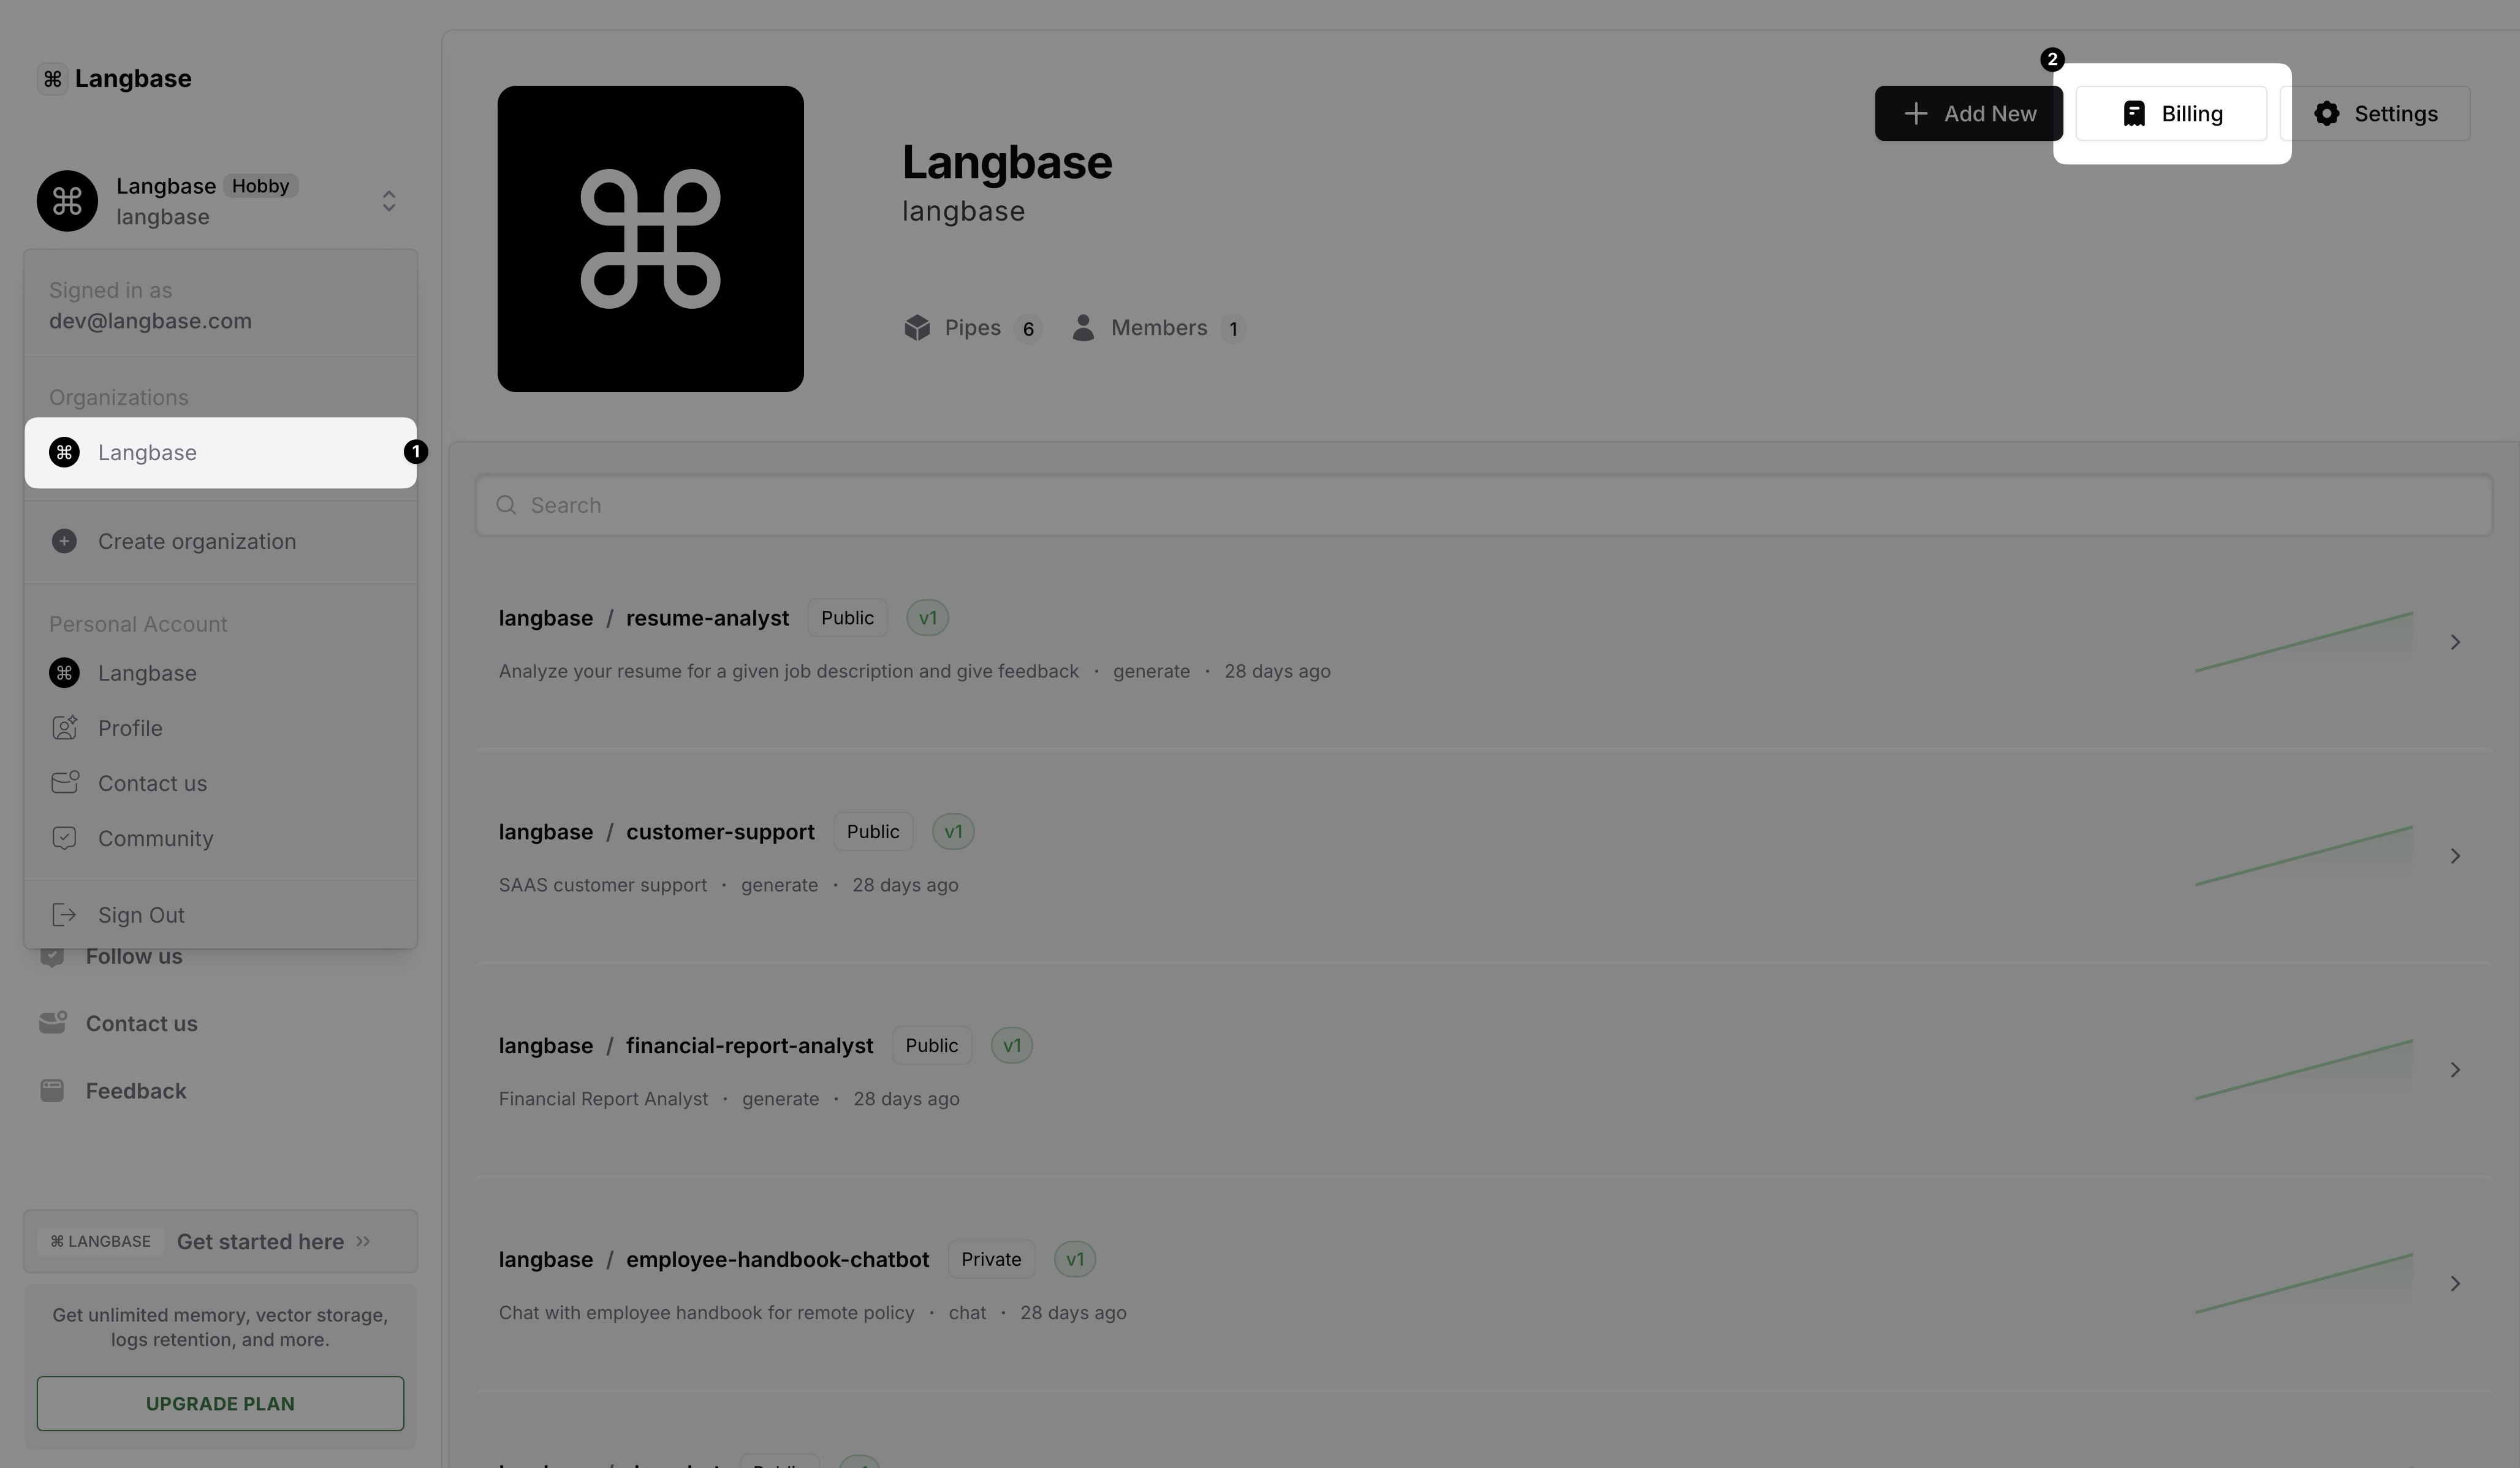The height and width of the screenshot is (1468, 2520).
Task: Click the Billing credit card icon
Action: [2134, 112]
